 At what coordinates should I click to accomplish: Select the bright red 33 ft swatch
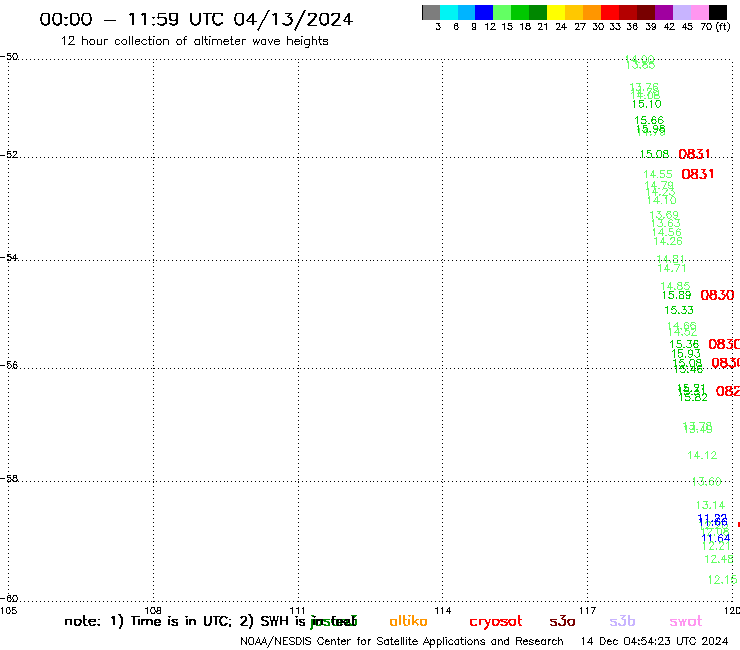(x=610, y=13)
